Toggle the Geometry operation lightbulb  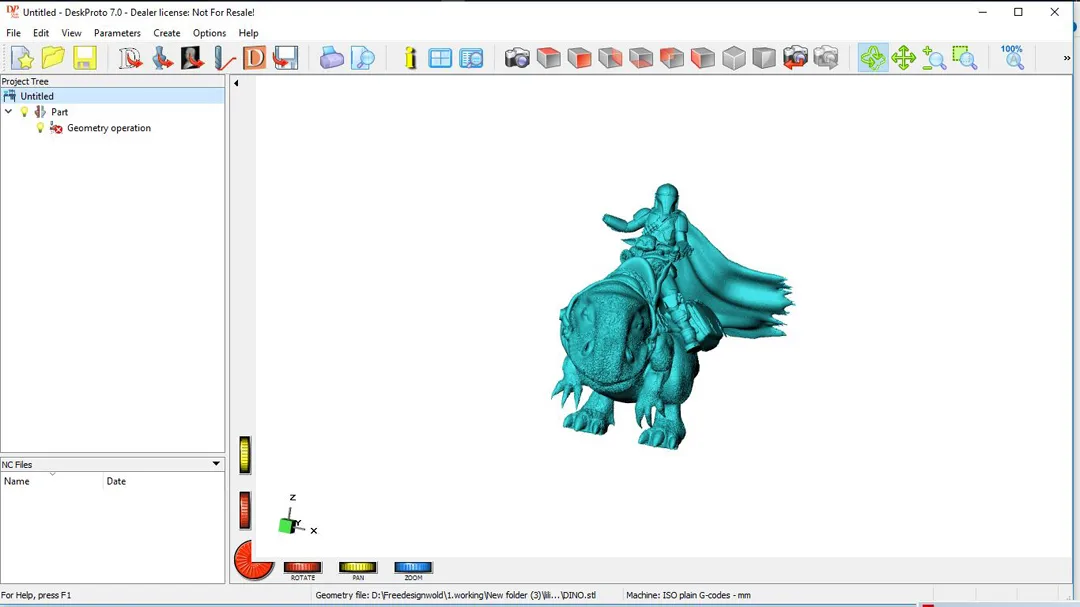tap(40, 128)
